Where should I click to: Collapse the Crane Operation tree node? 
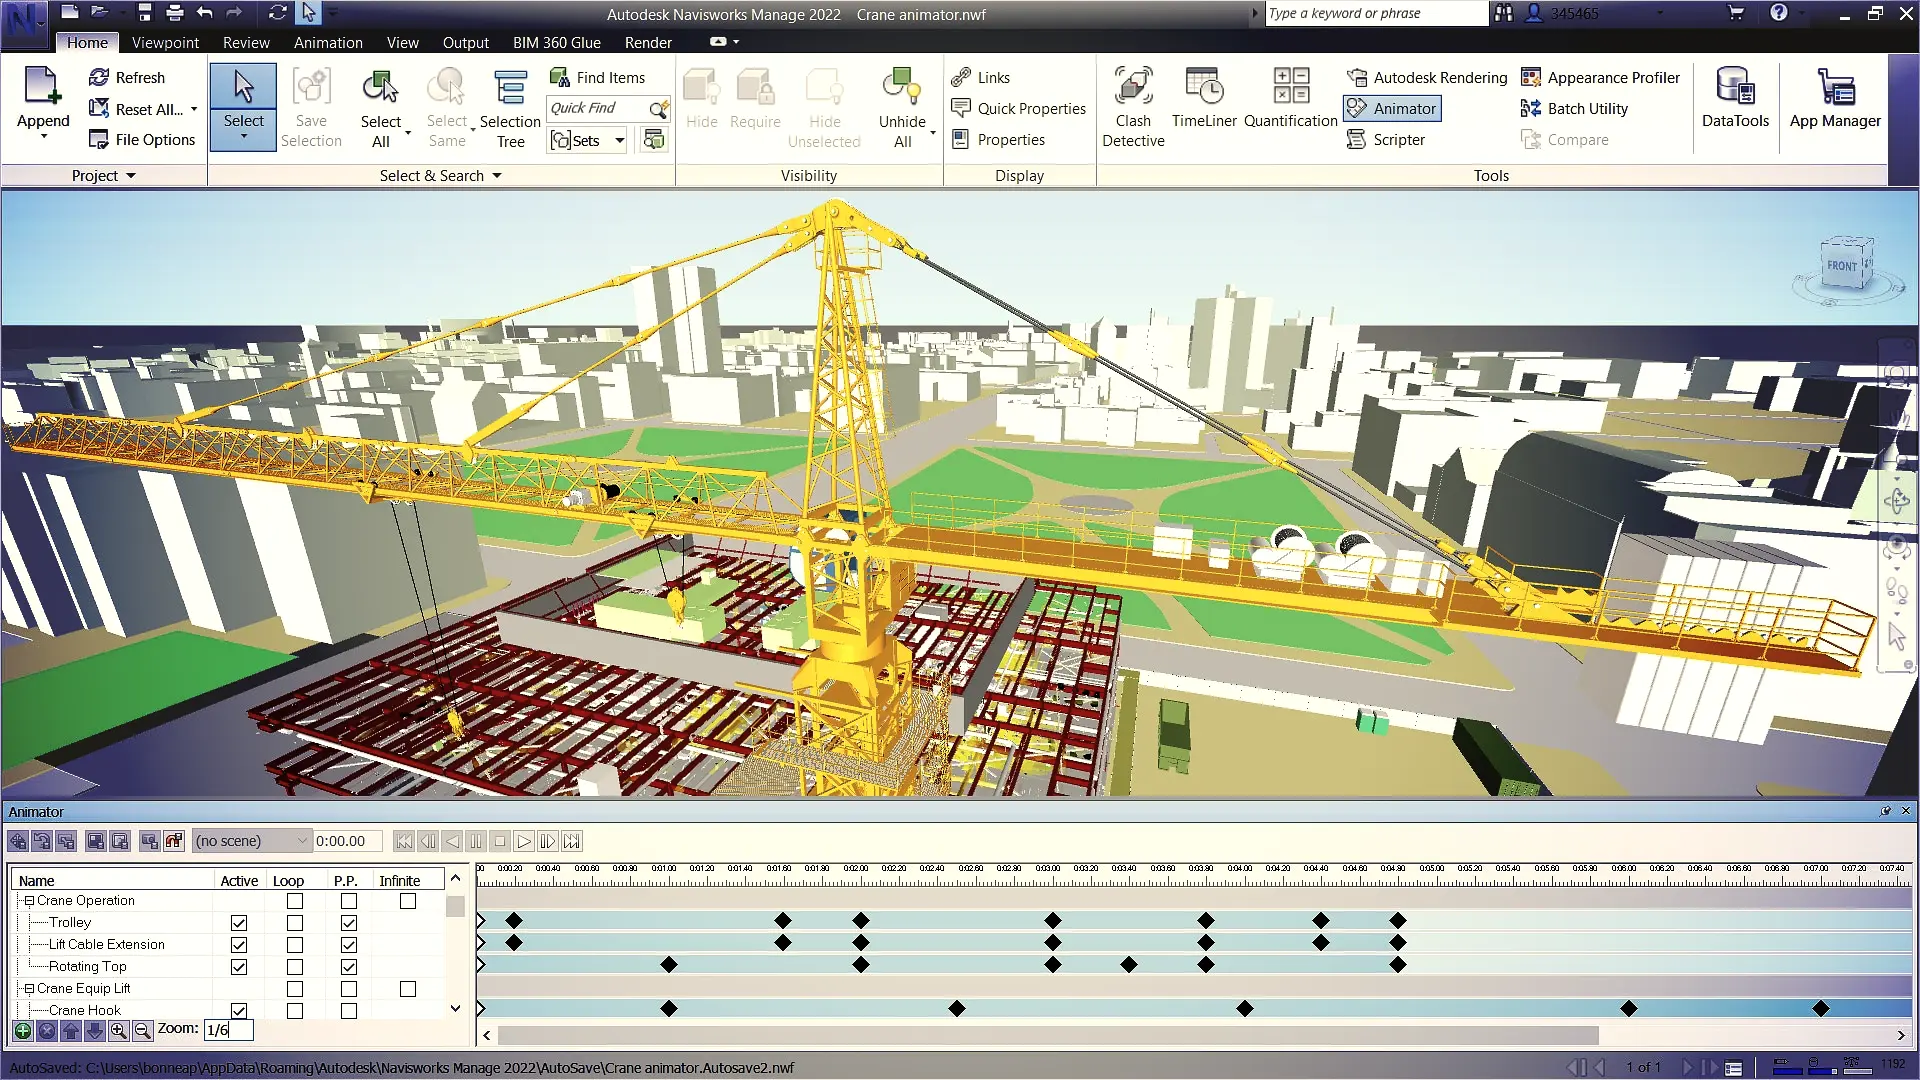coord(29,901)
